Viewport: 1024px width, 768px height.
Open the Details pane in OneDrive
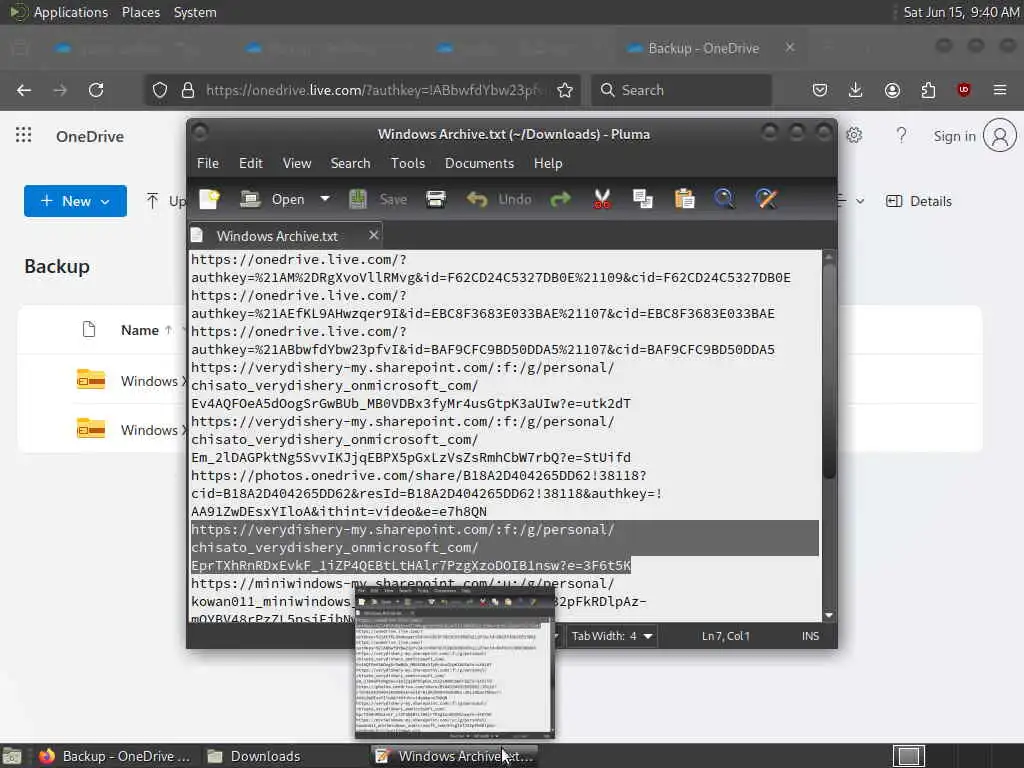point(918,201)
